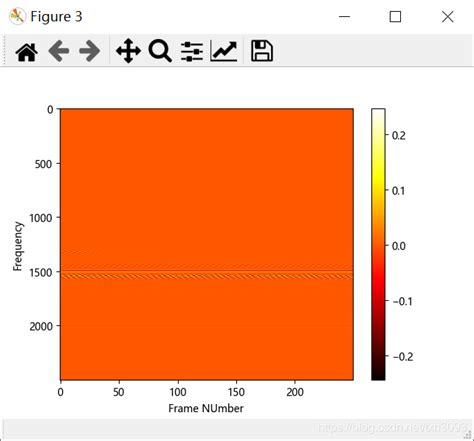Click the colorbar near value -0.2
474x441 pixels.
pos(378,356)
